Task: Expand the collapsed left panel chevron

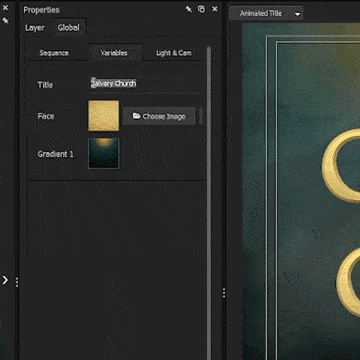Action: click(5, 280)
